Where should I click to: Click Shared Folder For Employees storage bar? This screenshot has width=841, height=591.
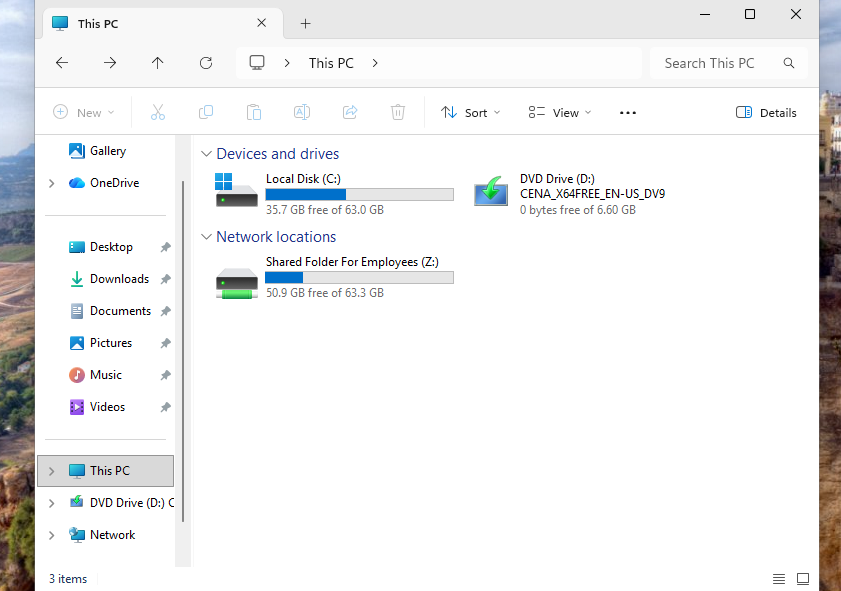coord(359,278)
